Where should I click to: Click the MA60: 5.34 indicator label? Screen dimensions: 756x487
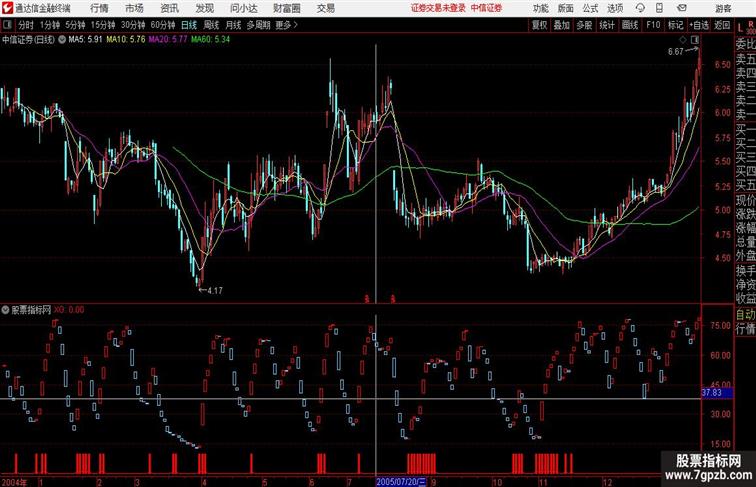(x=210, y=40)
